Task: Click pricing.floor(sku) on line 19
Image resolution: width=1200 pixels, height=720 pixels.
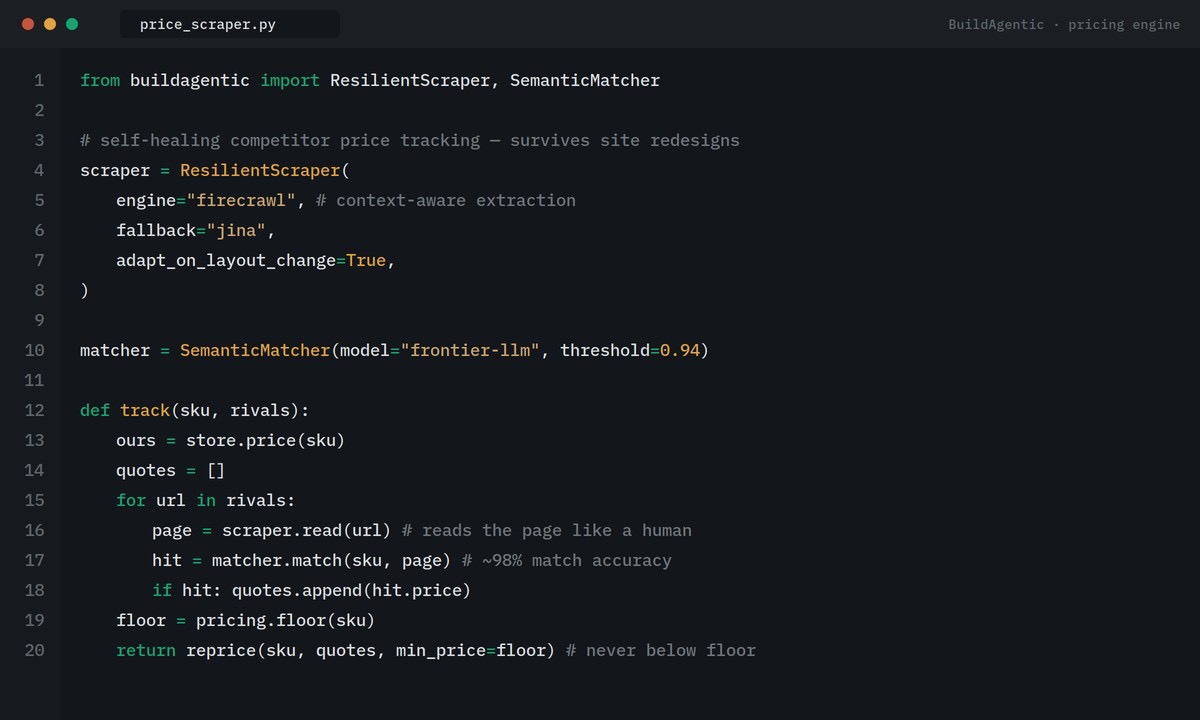Action: click(286, 620)
